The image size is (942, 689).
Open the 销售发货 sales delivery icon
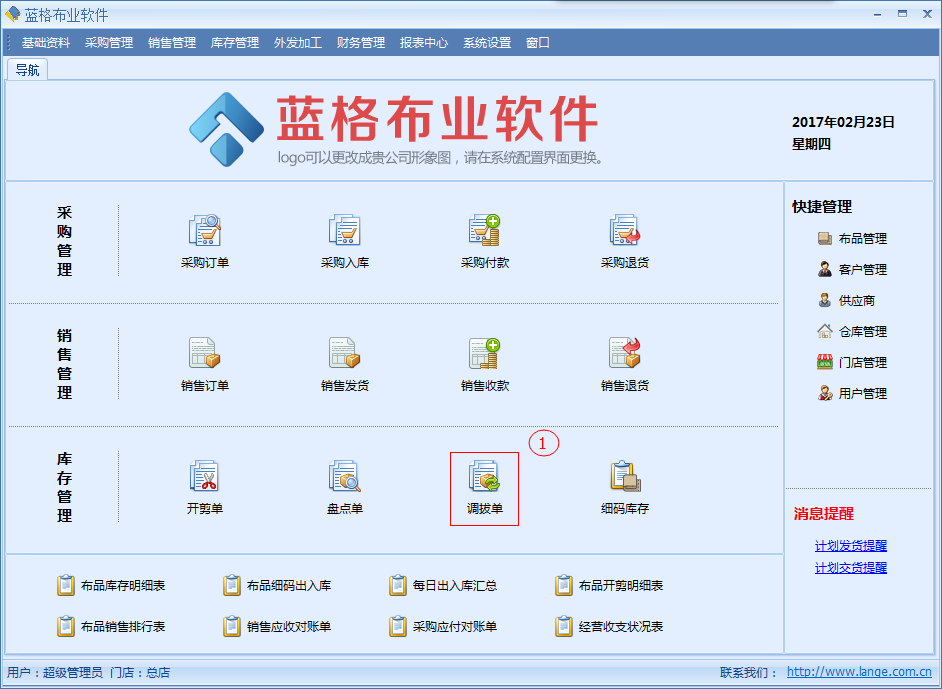tap(345, 353)
